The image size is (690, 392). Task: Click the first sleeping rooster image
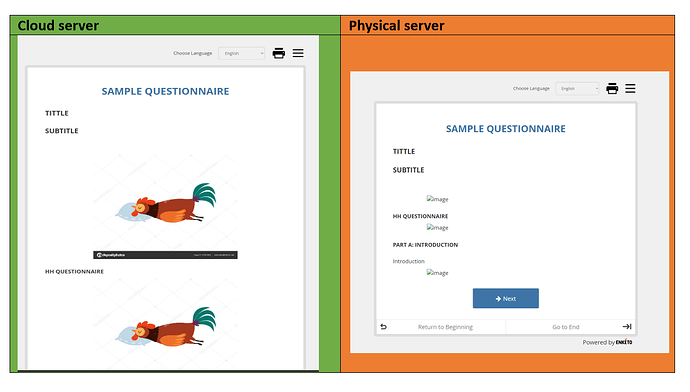(165, 202)
